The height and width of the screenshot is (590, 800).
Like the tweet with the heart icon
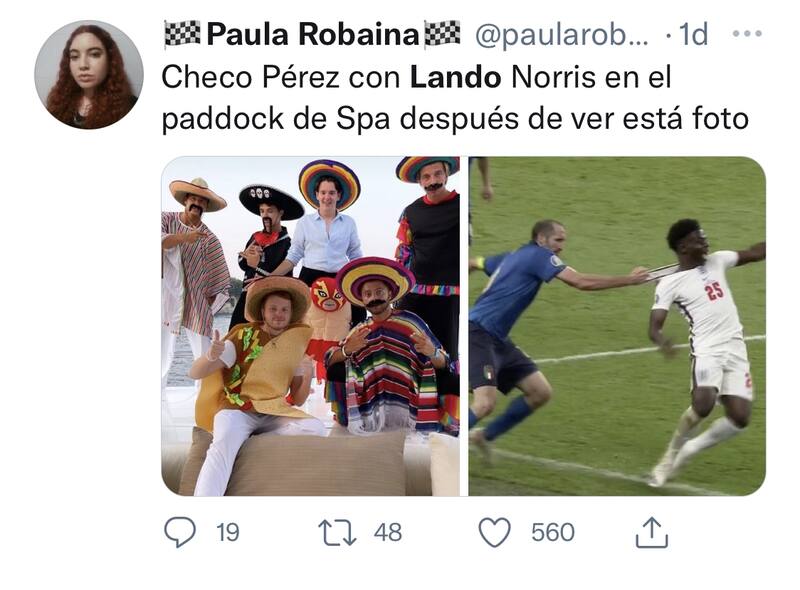[x=494, y=532]
